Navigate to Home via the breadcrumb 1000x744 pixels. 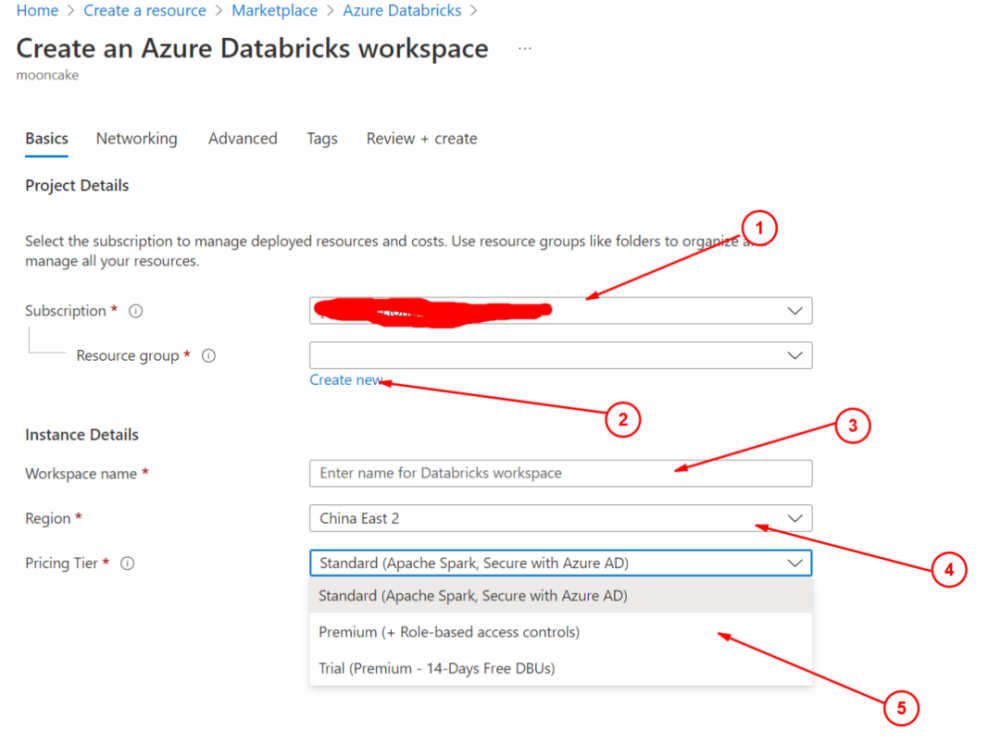click(37, 10)
